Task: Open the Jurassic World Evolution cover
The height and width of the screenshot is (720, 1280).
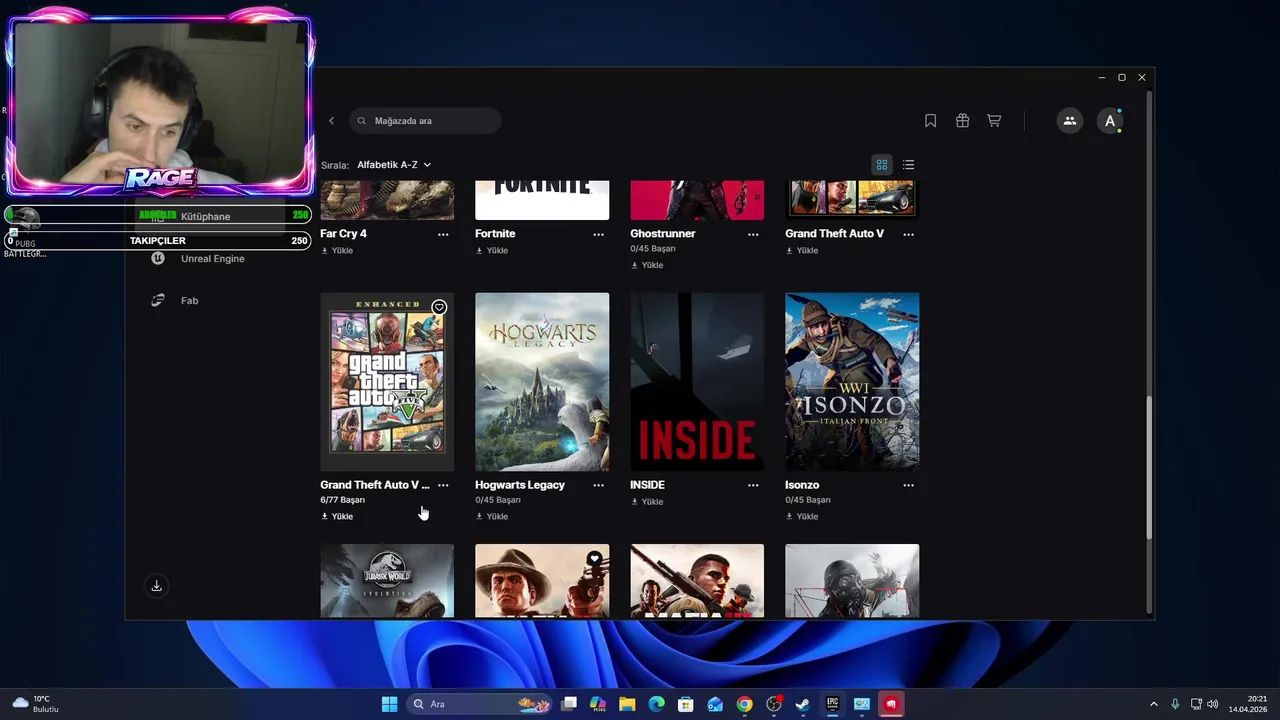Action: pyautogui.click(x=387, y=581)
